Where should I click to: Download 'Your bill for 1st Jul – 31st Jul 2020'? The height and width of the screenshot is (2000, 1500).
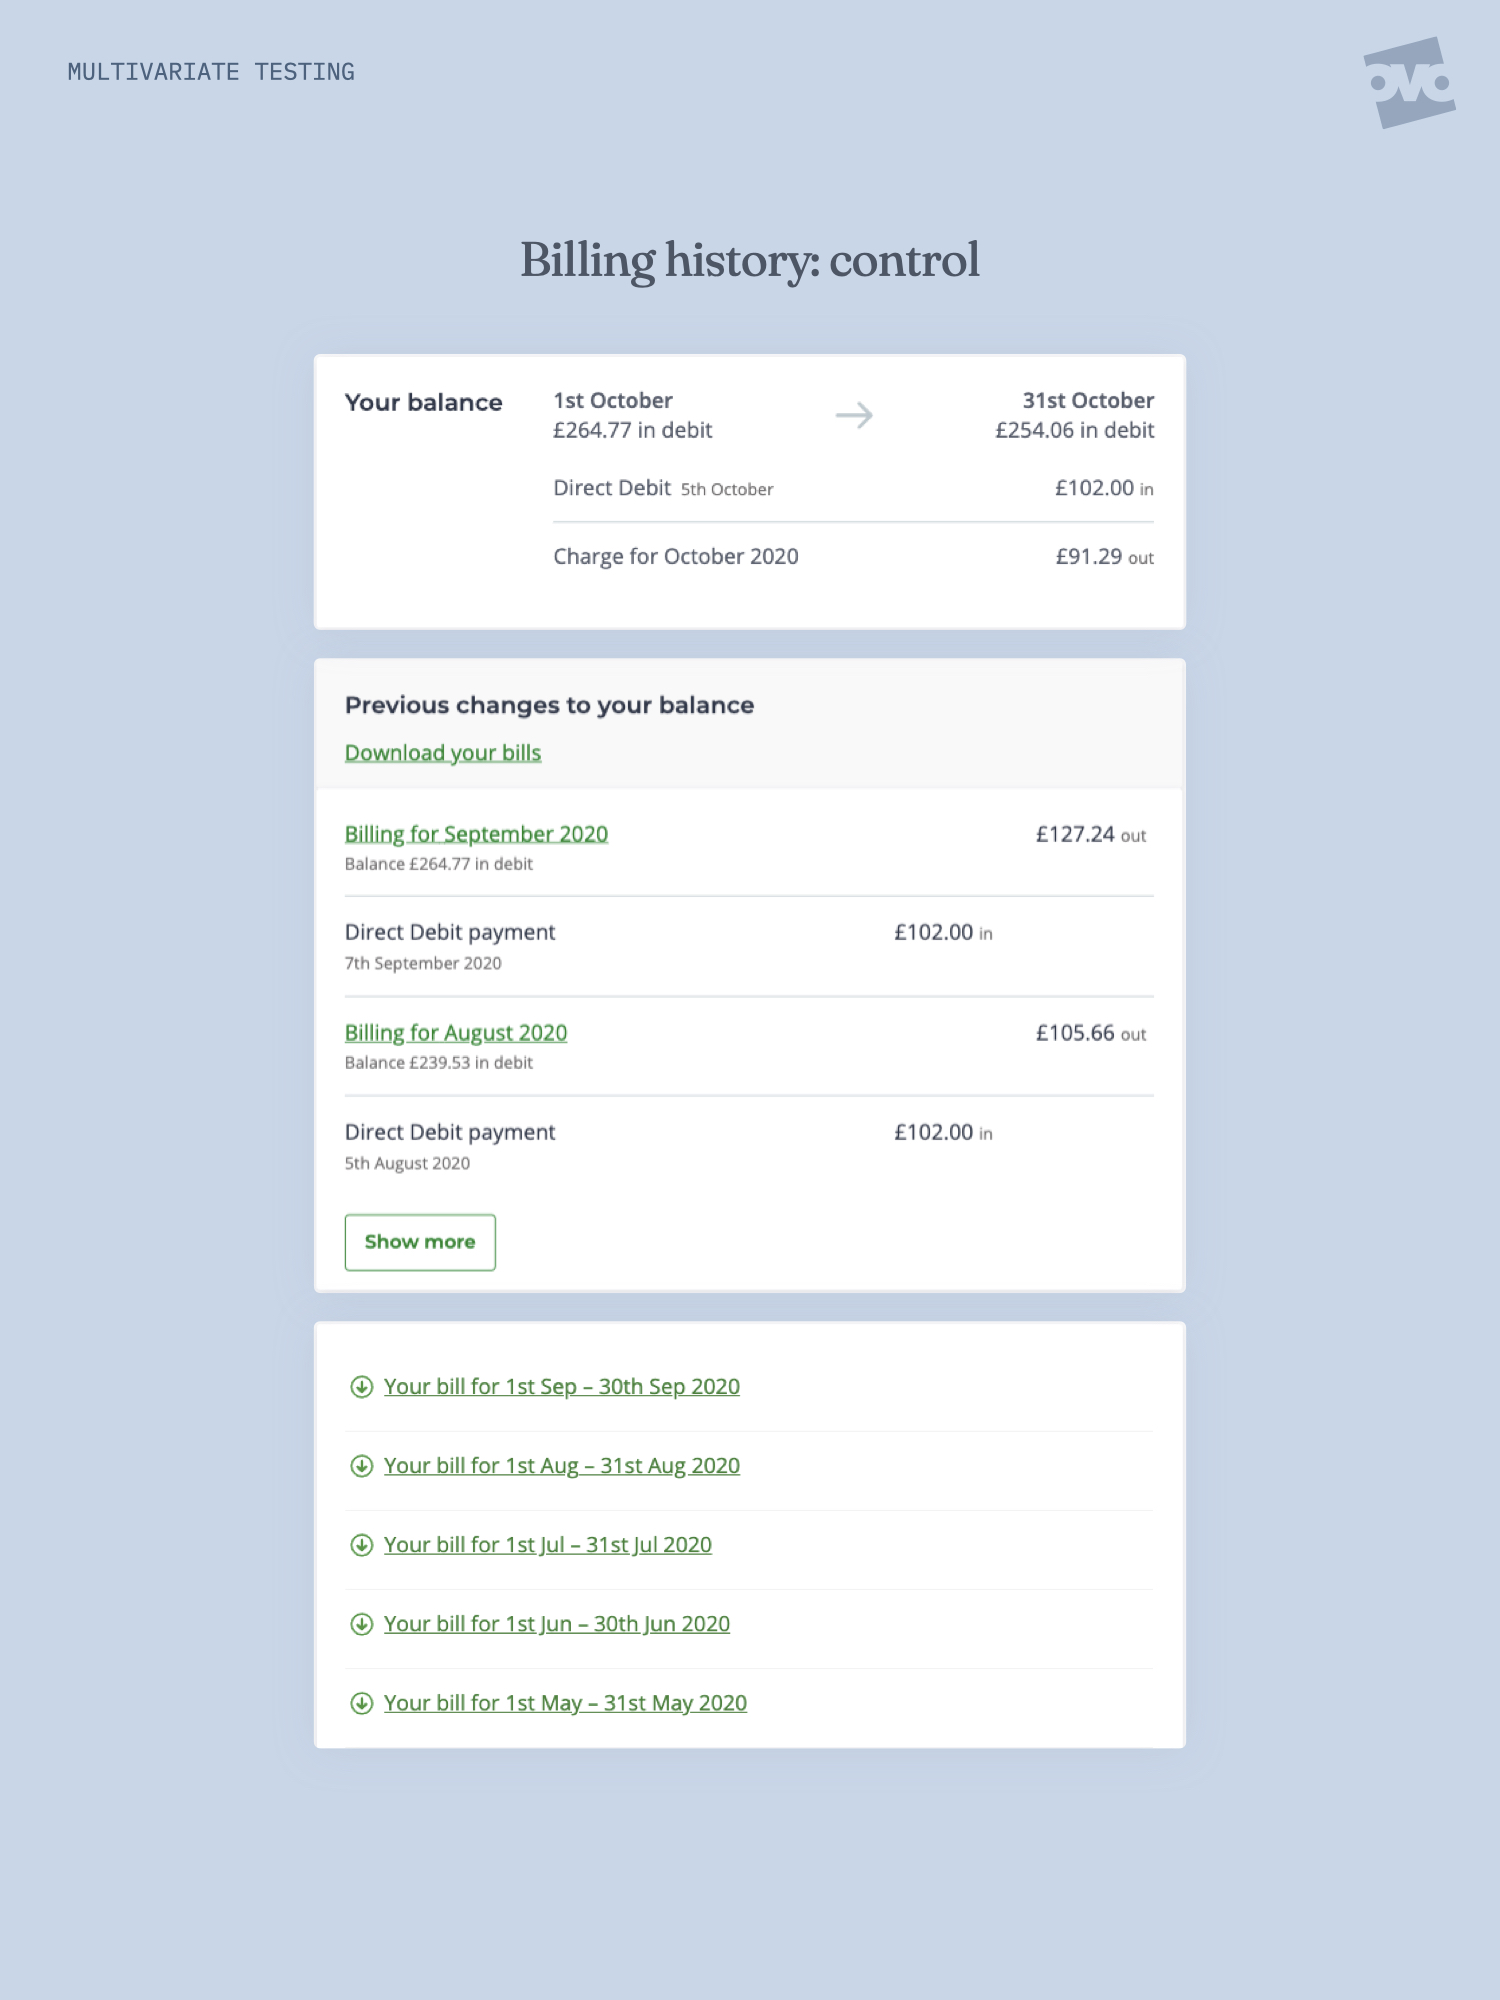click(x=548, y=1545)
